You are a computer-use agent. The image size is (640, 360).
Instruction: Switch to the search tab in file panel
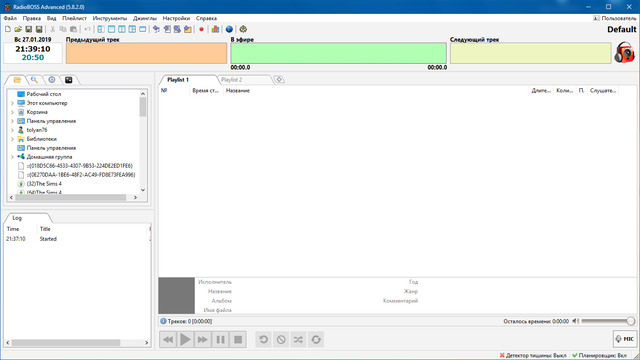[34, 80]
